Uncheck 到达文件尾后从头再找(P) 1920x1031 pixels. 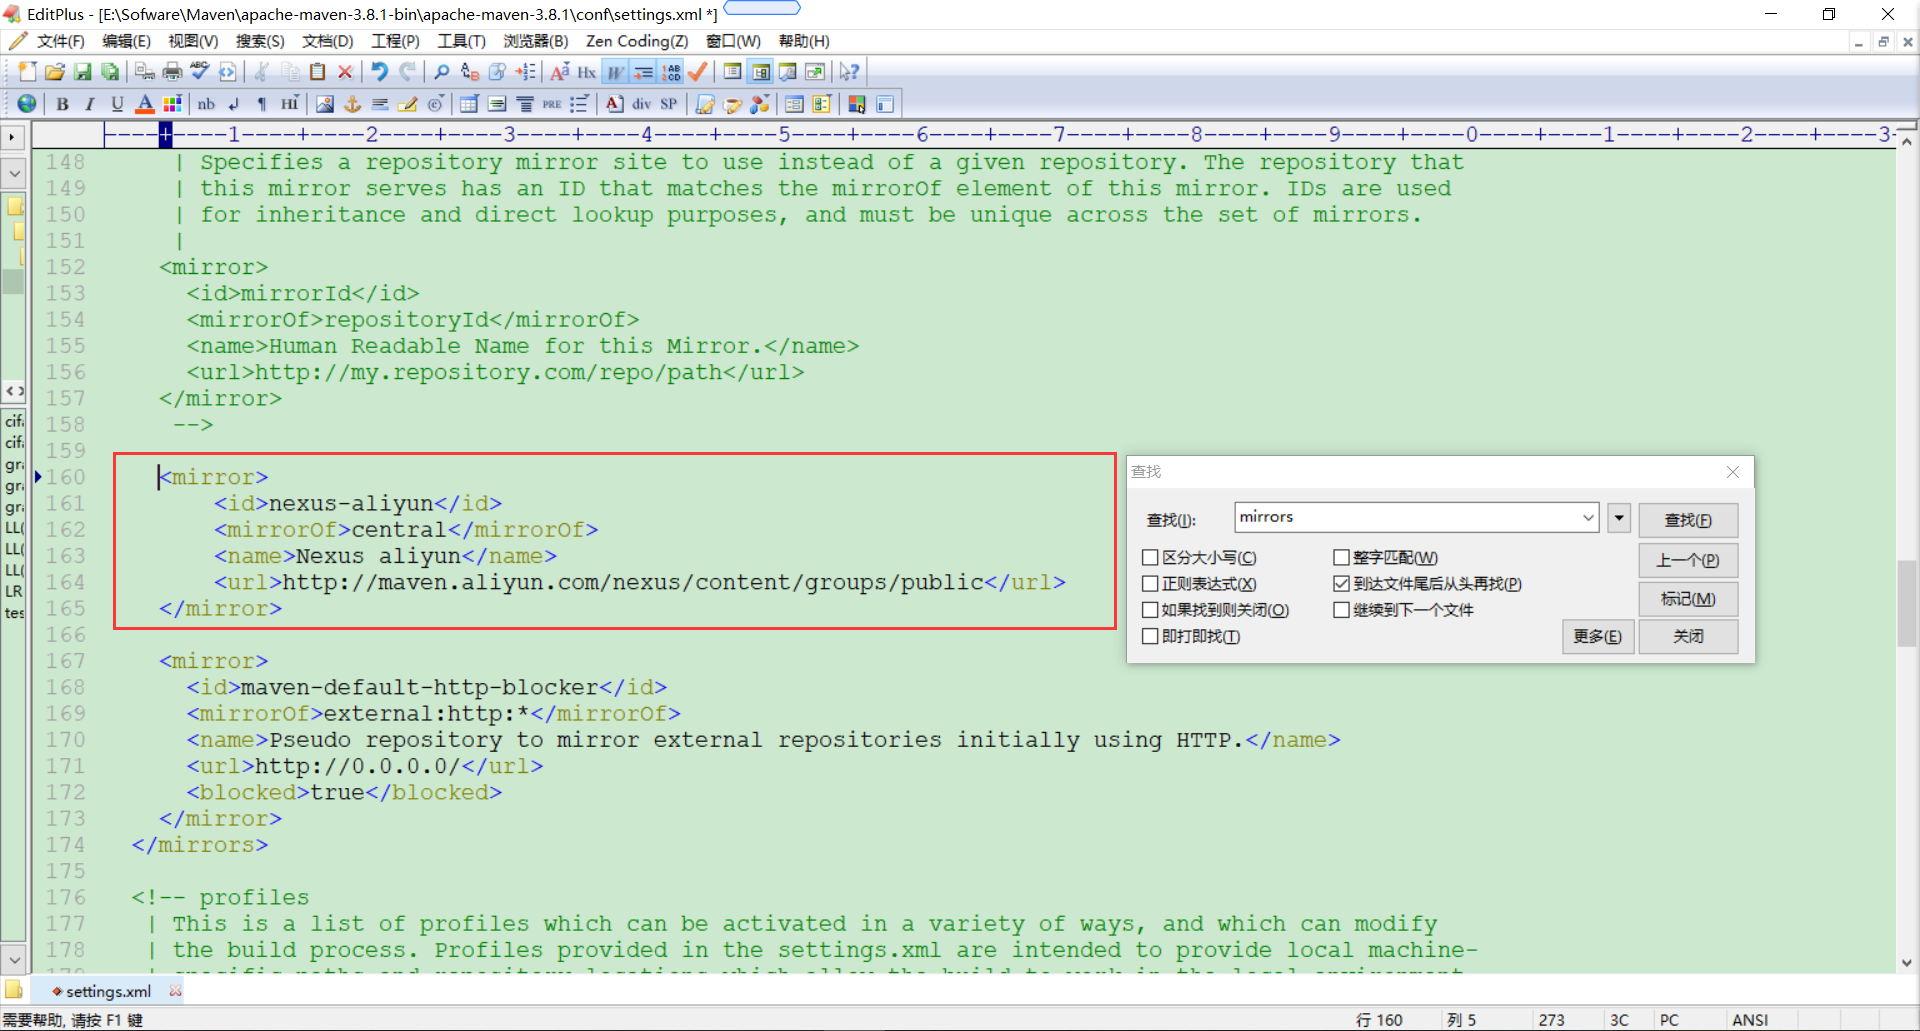coord(1342,583)
